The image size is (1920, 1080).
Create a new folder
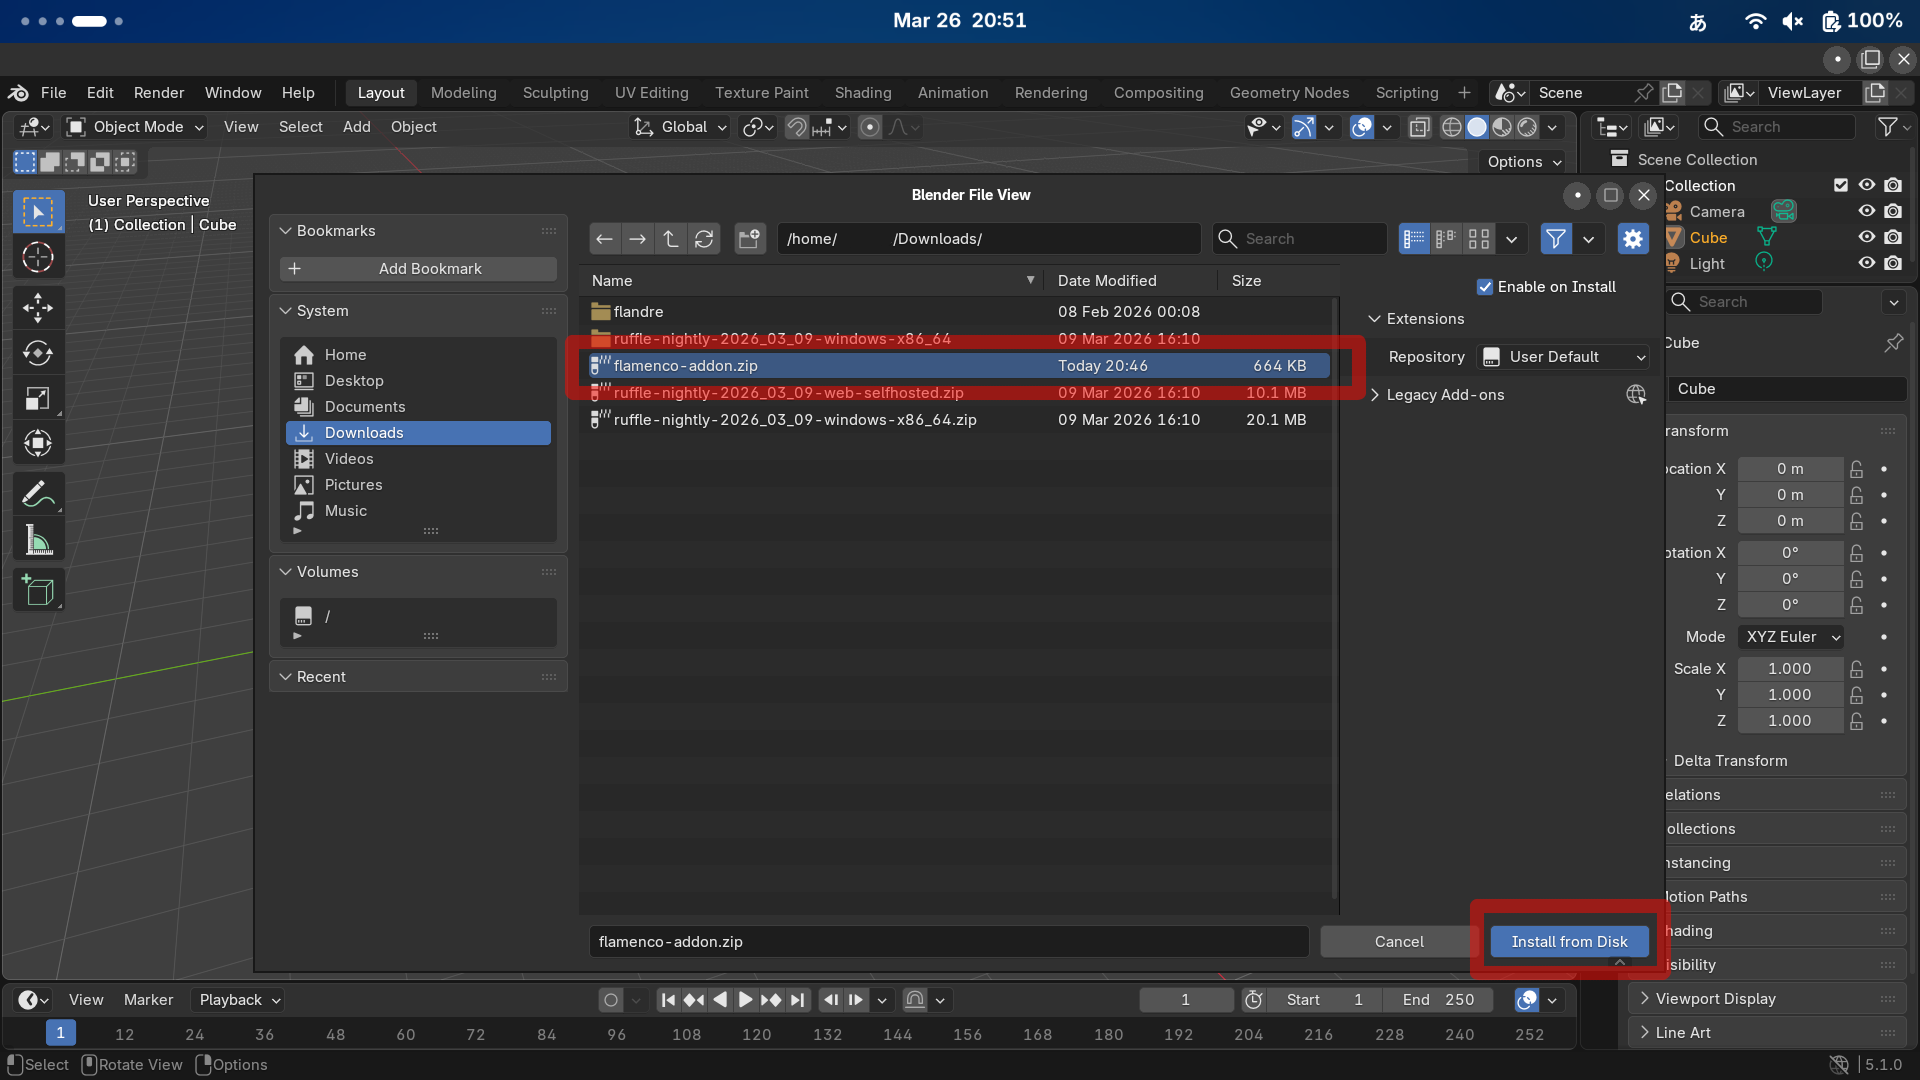point(750,239)
